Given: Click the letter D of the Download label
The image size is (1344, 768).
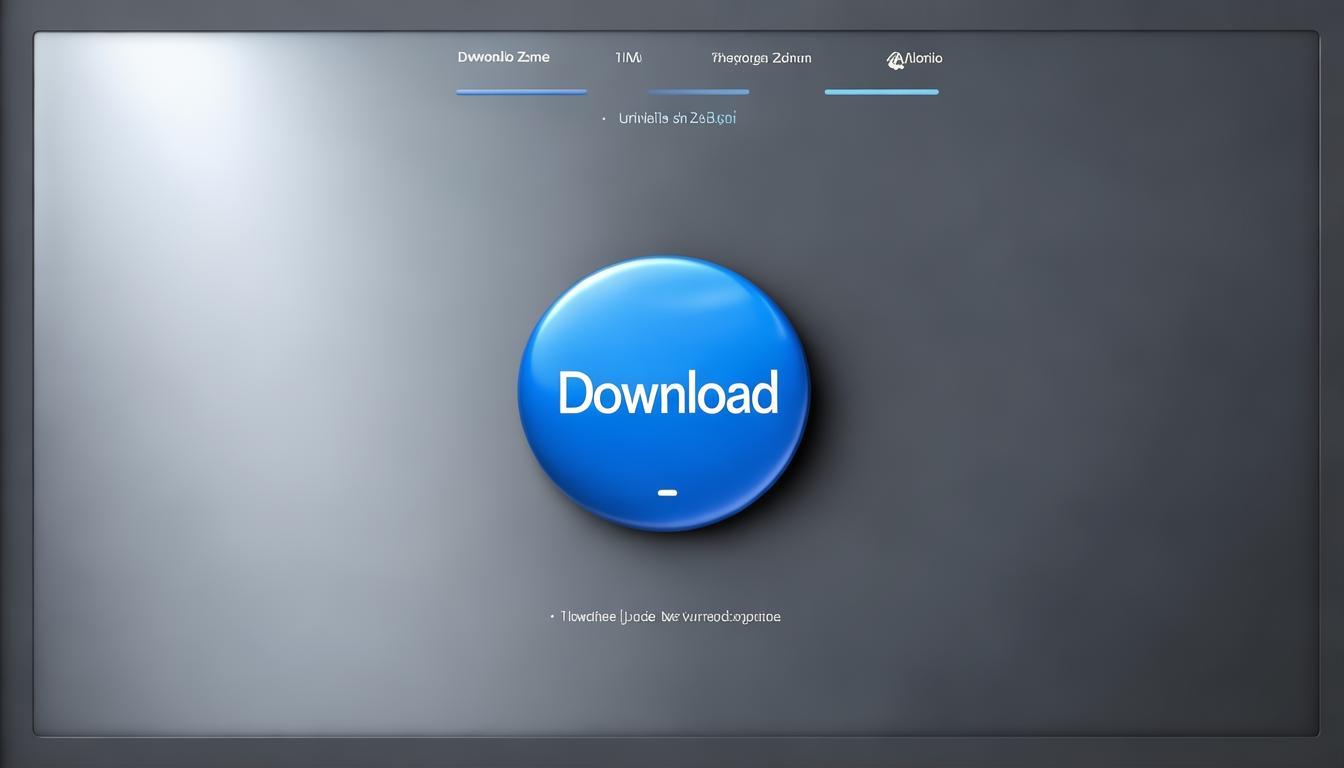Looking at the screenshot, I should [x=573, y=393].
